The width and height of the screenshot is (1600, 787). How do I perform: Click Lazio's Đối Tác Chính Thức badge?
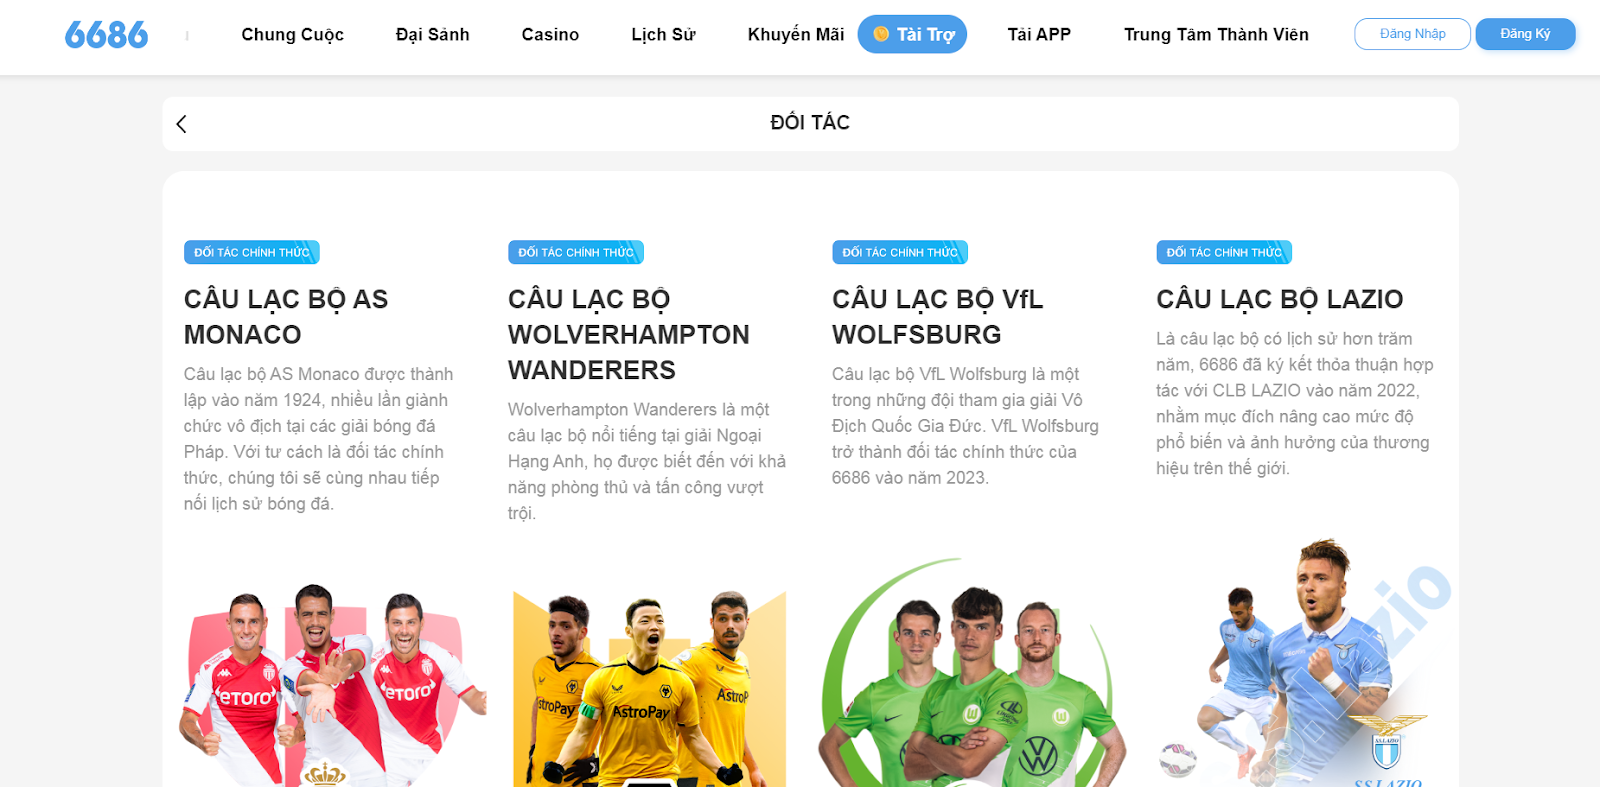(x=1224, y=252)
